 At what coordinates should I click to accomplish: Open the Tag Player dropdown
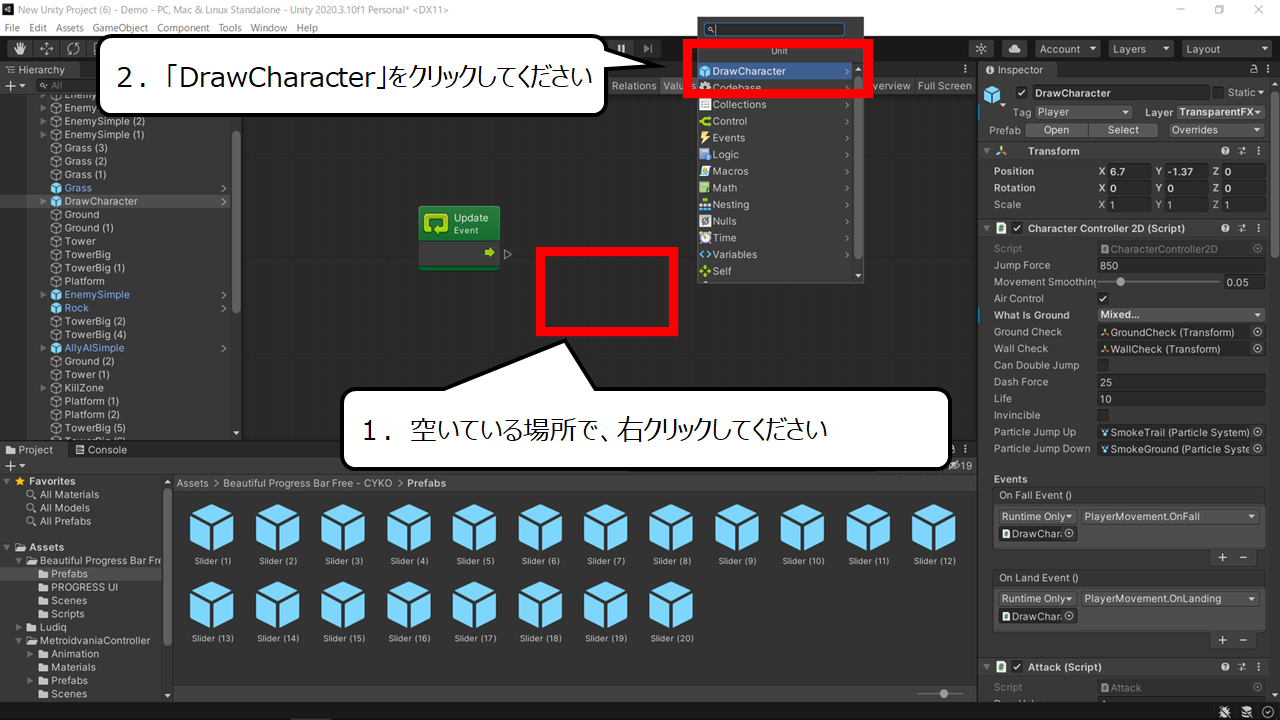click(1084, 112)
